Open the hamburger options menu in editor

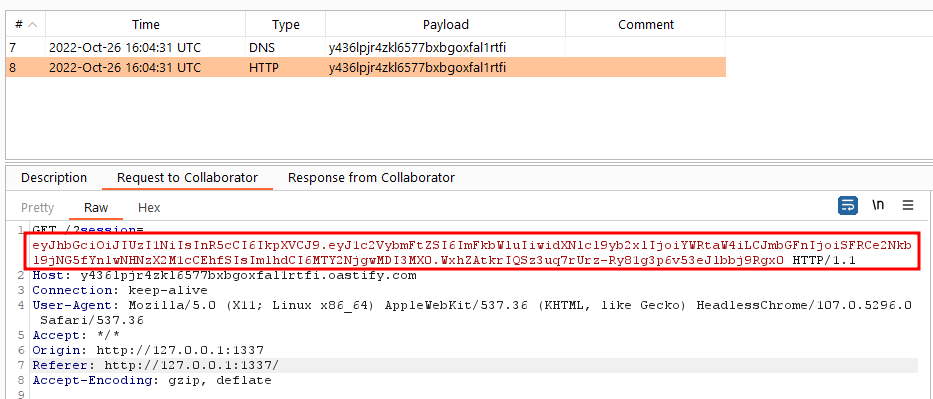tap(907, 206)
